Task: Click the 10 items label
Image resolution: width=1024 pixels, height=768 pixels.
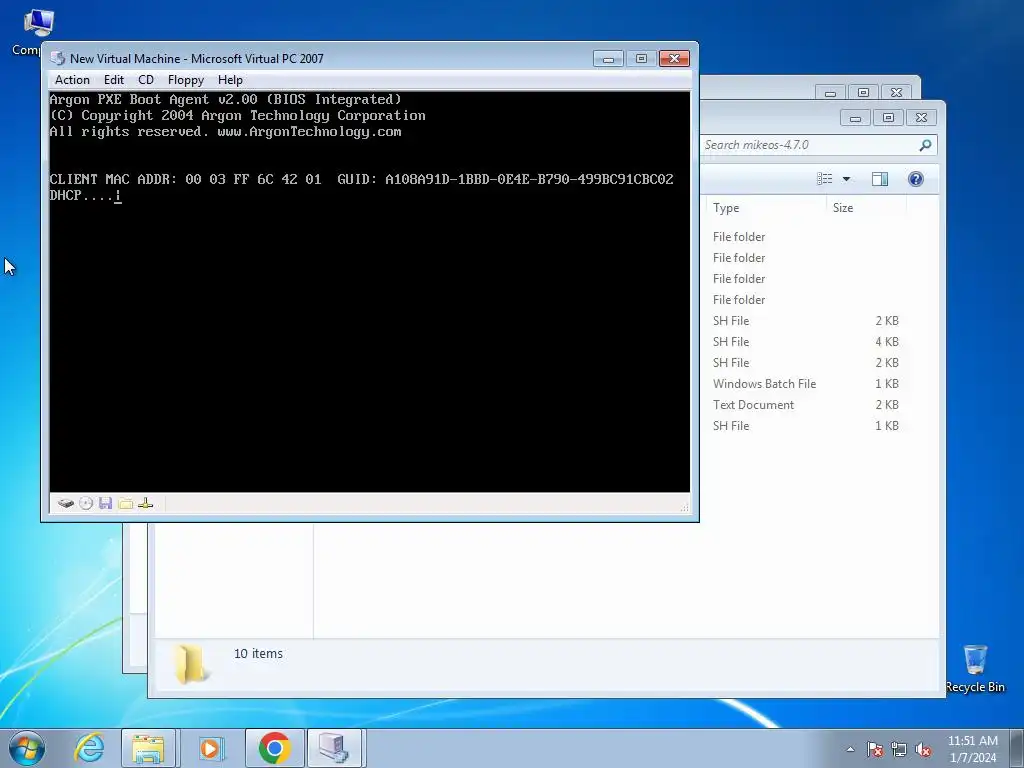Action: click(x=258, y=654)
